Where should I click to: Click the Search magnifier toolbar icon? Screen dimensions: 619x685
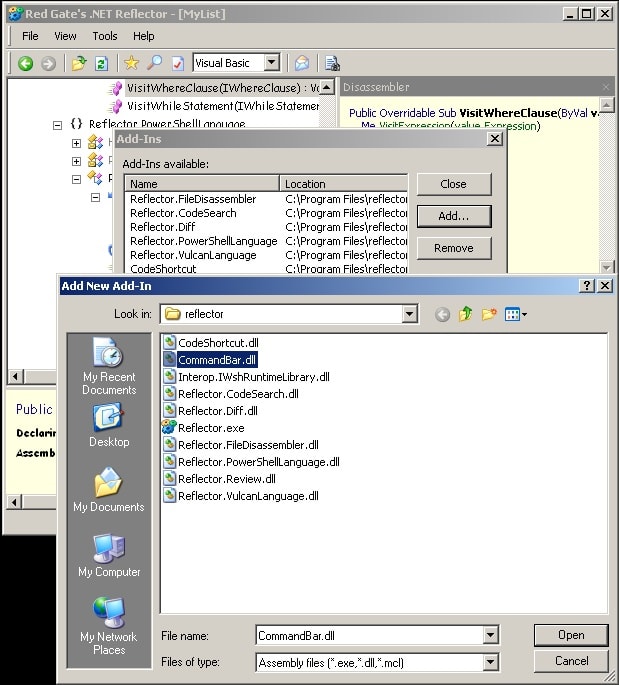point(154,63)
